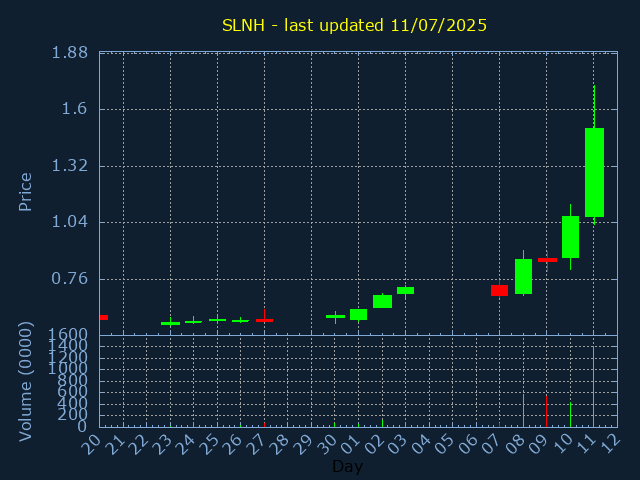This screenshot has width=640, height=480.
Task: Click the 1600 volume axis label
Action: [68, 335]
